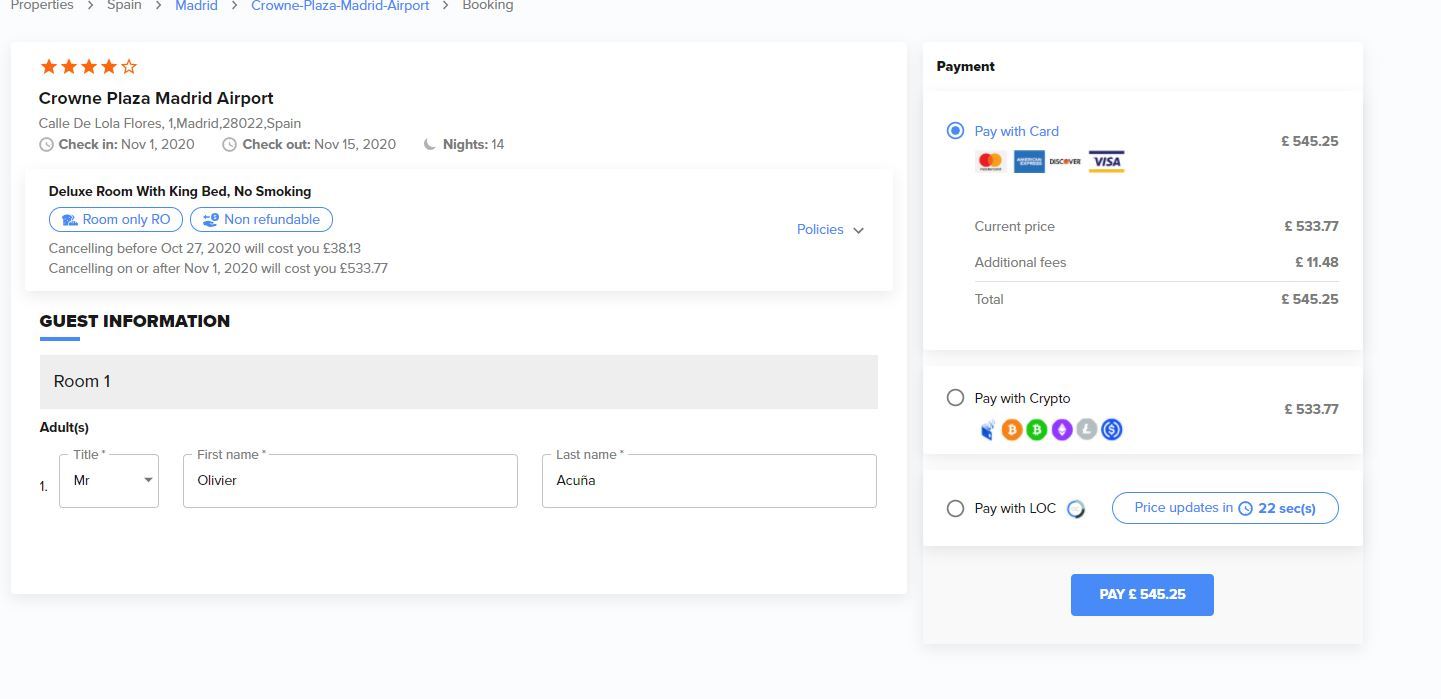Click the hand-coin icon in Non refundable
The image size is (1441, 699).
pos(211,220)
